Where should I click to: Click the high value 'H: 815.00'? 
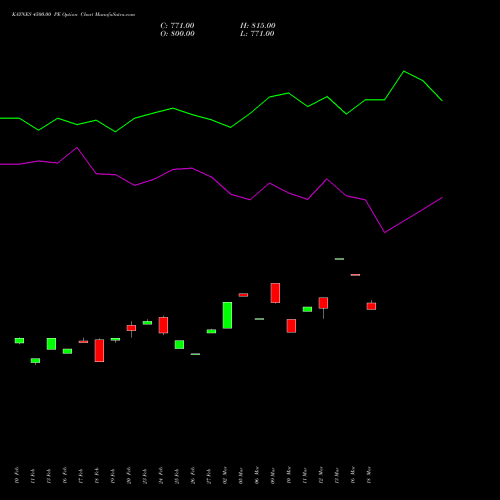coord(258,26)
